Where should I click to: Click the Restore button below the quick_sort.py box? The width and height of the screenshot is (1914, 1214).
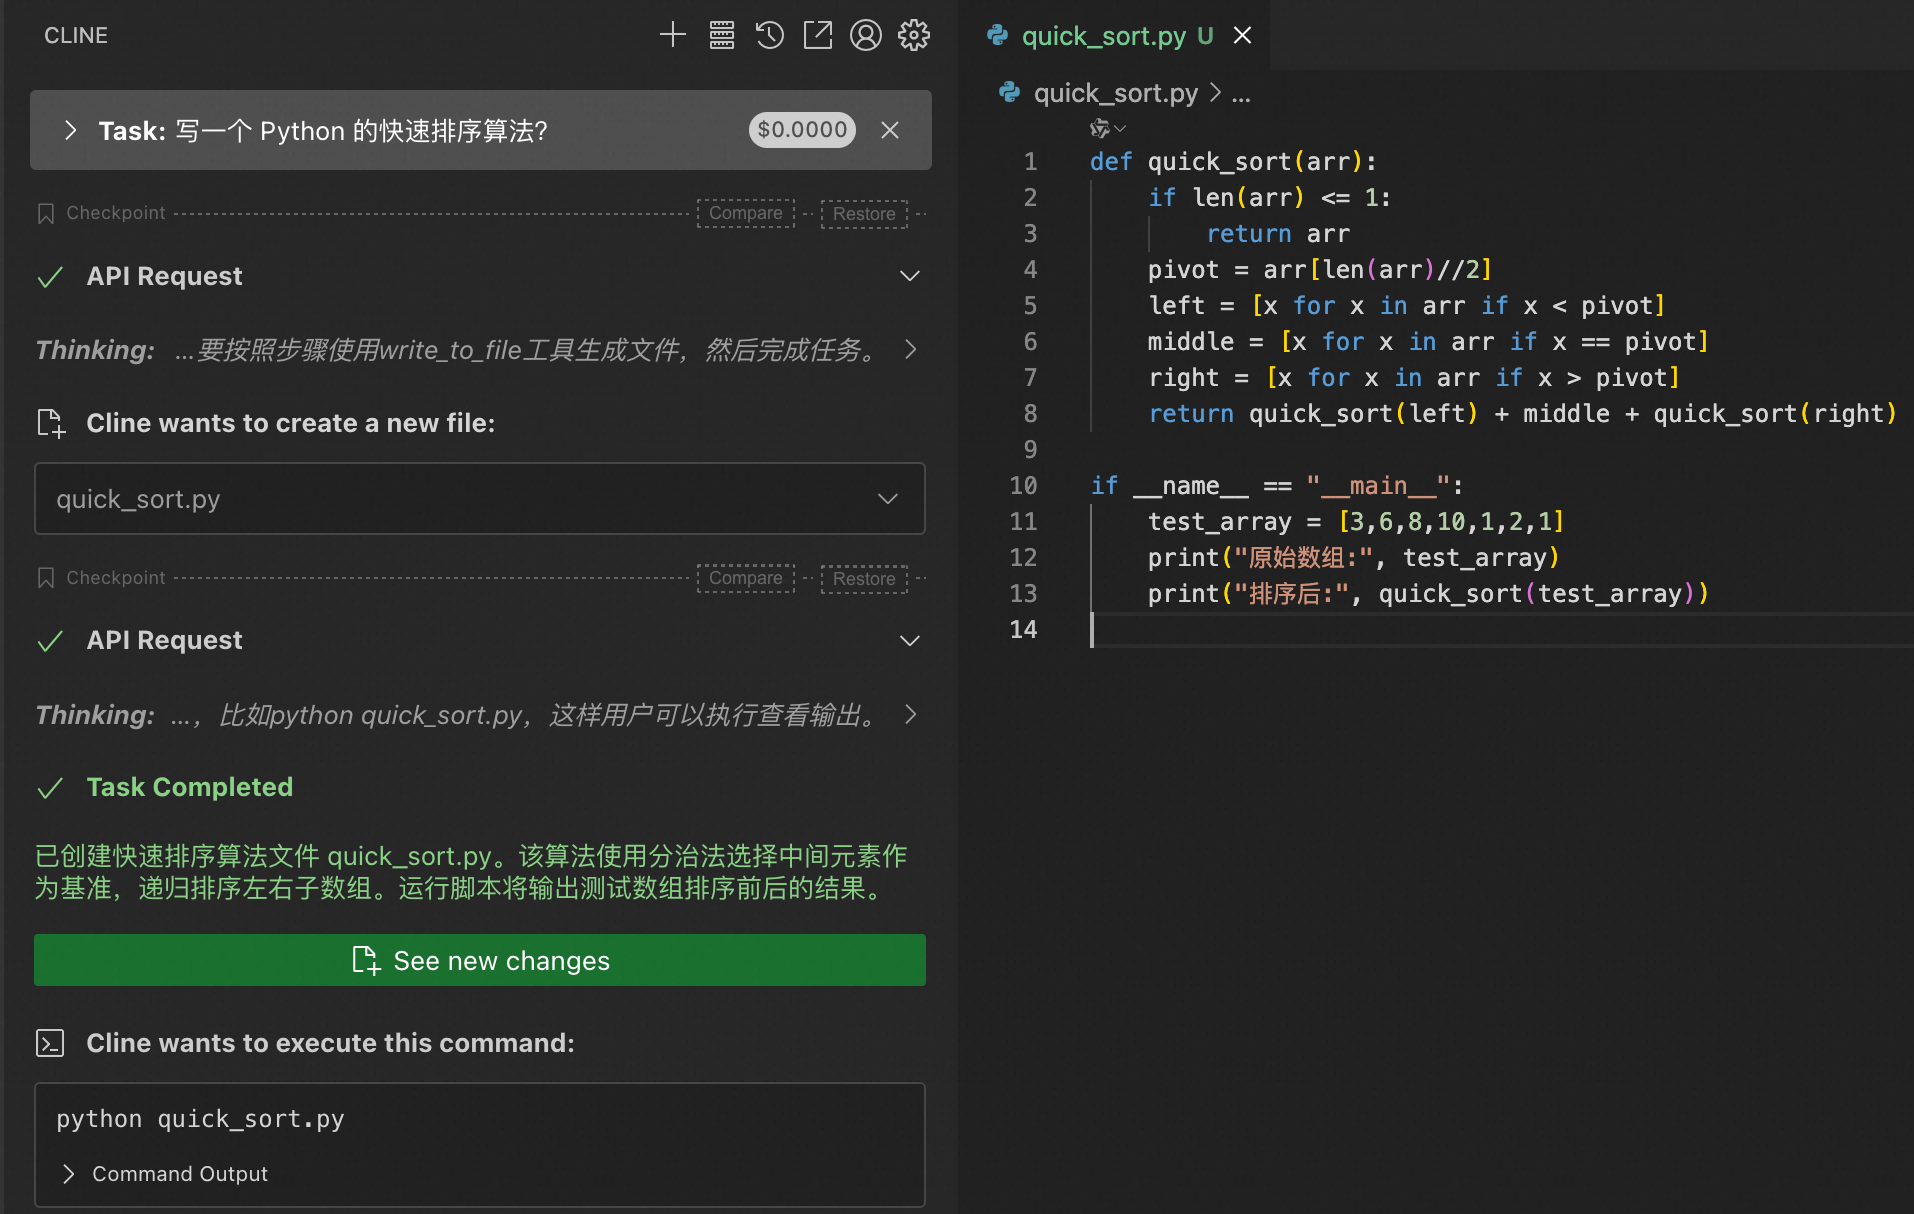864,579
